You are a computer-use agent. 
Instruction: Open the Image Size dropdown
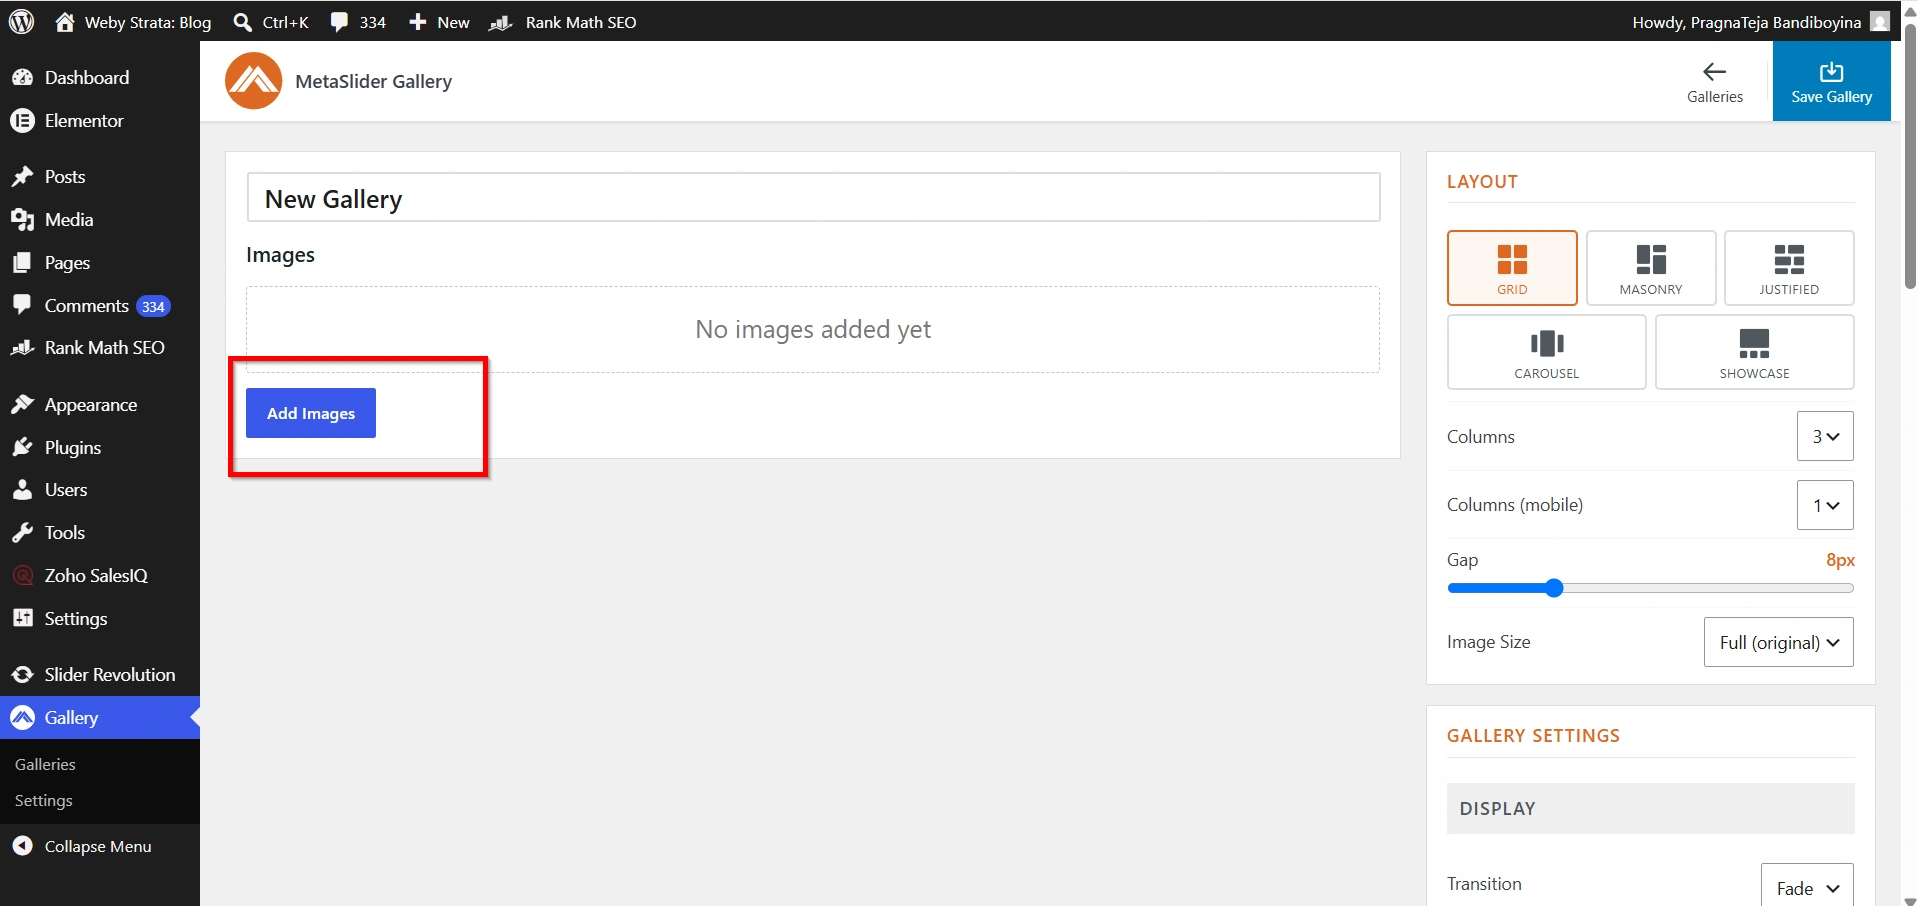pos(1778,642)
